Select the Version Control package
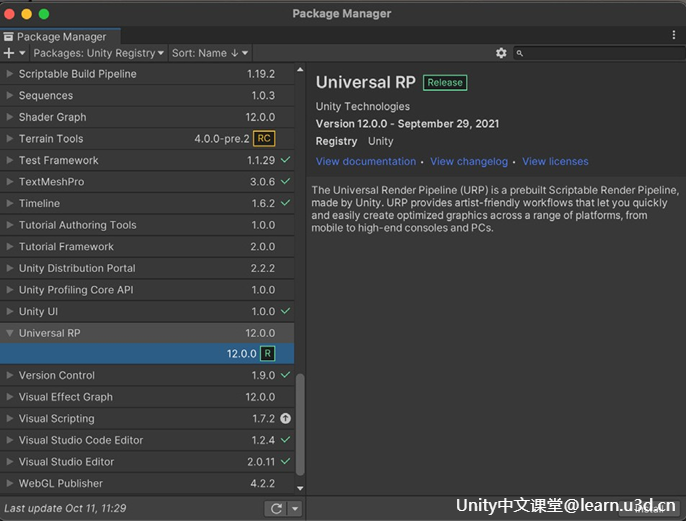This screenshot has height=521, width=686. pyautogui.click(x=147, y=375)
